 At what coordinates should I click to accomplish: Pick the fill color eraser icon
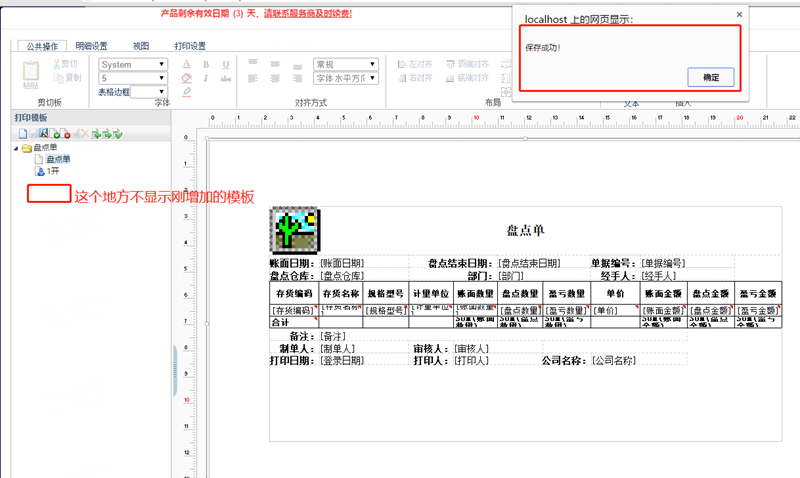(x=187, y=78)
